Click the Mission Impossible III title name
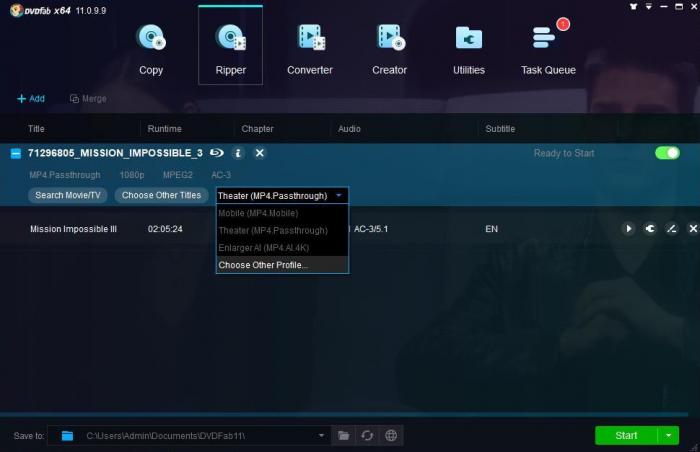700x452 pixels. (73, 229)
